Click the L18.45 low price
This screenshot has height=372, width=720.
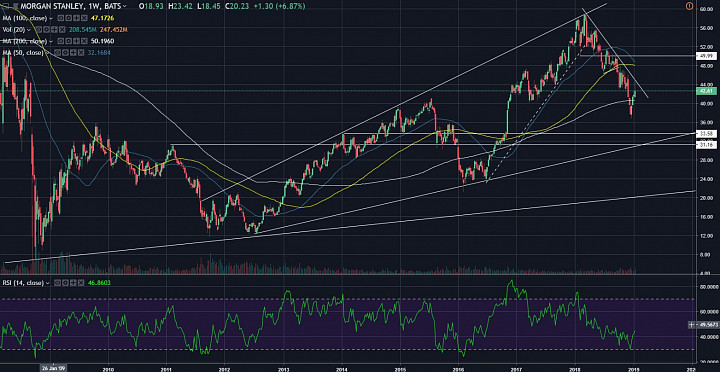pyautogui.click(x=209, y=6)
